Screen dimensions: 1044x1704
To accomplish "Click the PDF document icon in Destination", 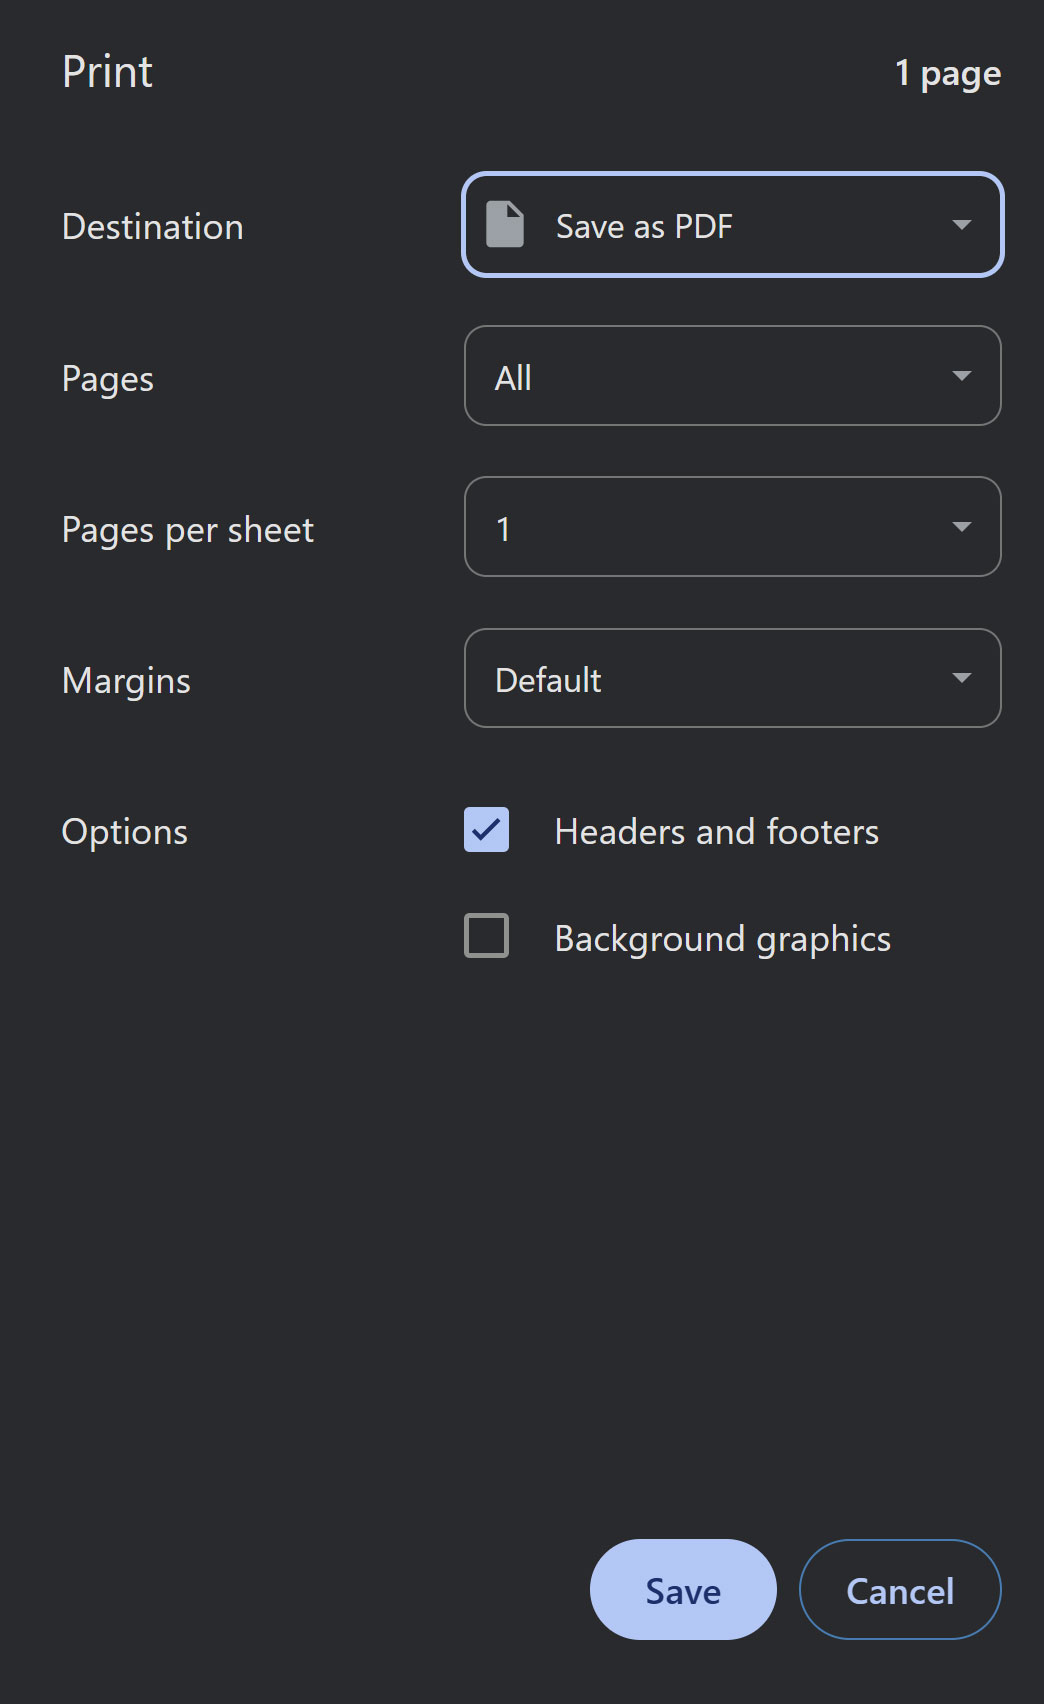I will pos(505,225).
